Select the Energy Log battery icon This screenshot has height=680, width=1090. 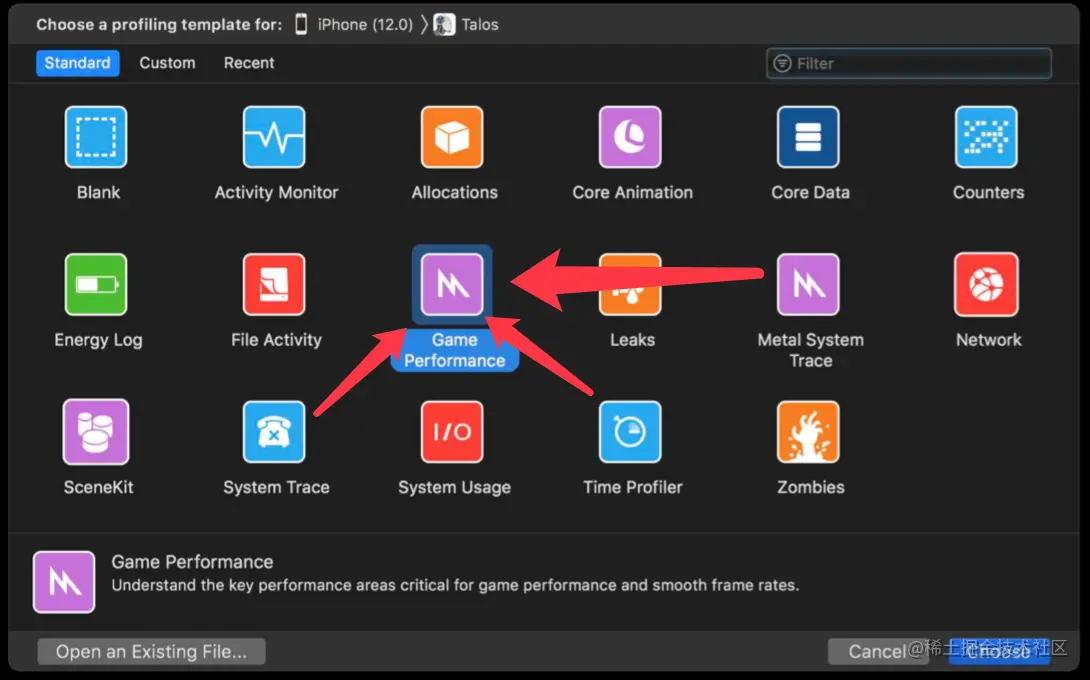[x=96, y=284]
